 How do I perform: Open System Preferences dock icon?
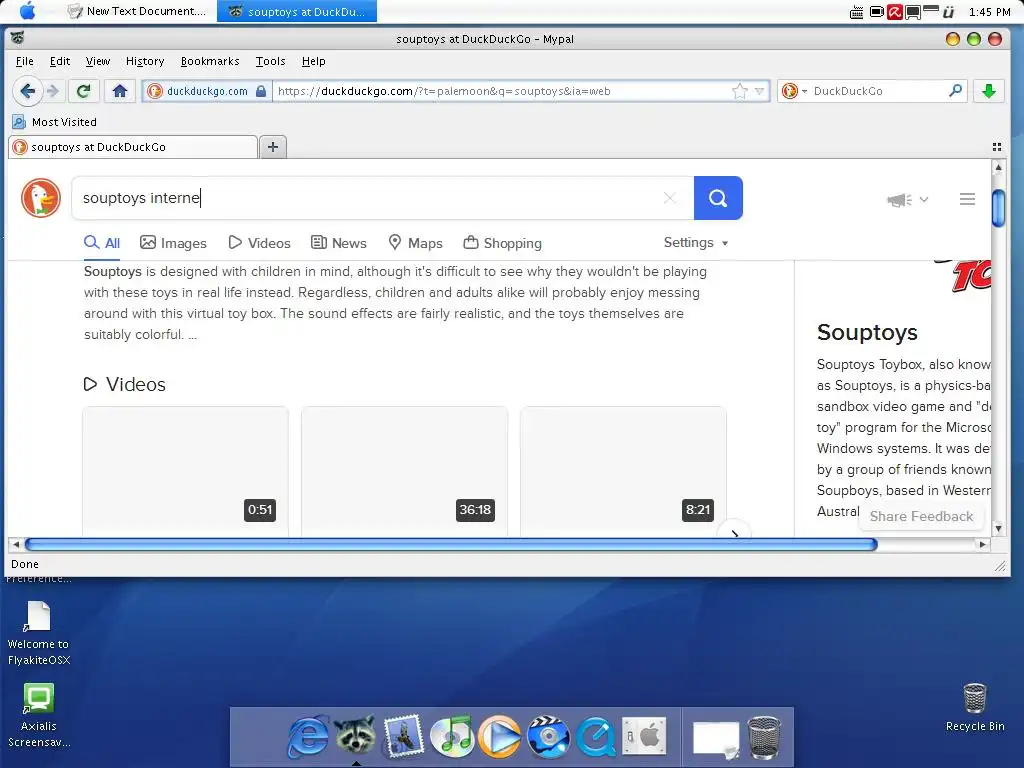644,736
